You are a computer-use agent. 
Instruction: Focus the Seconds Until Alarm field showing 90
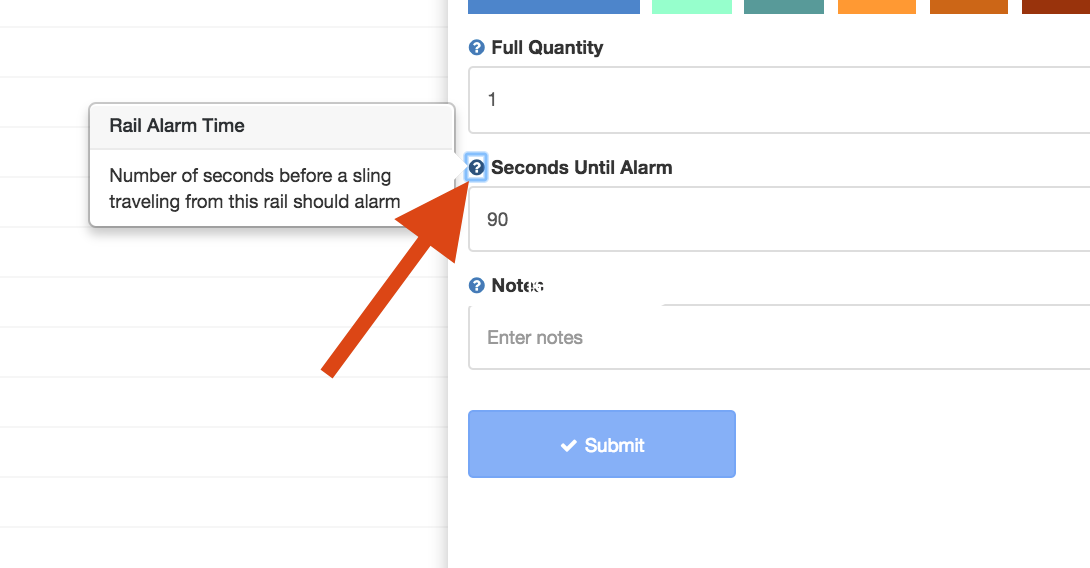coord(779,219)
